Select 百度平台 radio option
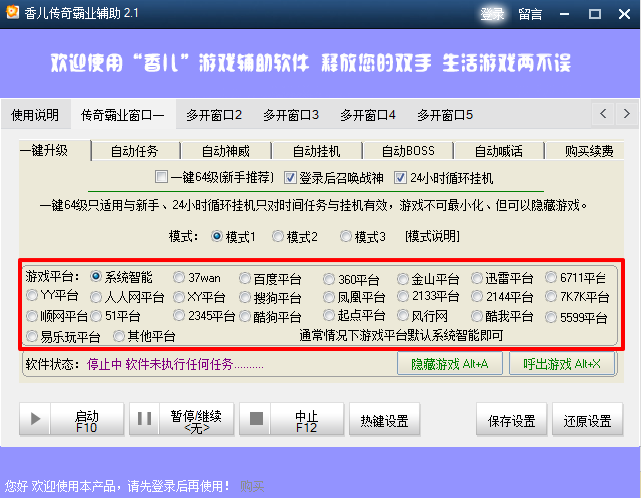Viewport: 641px width, 498px height. (244, 277)
